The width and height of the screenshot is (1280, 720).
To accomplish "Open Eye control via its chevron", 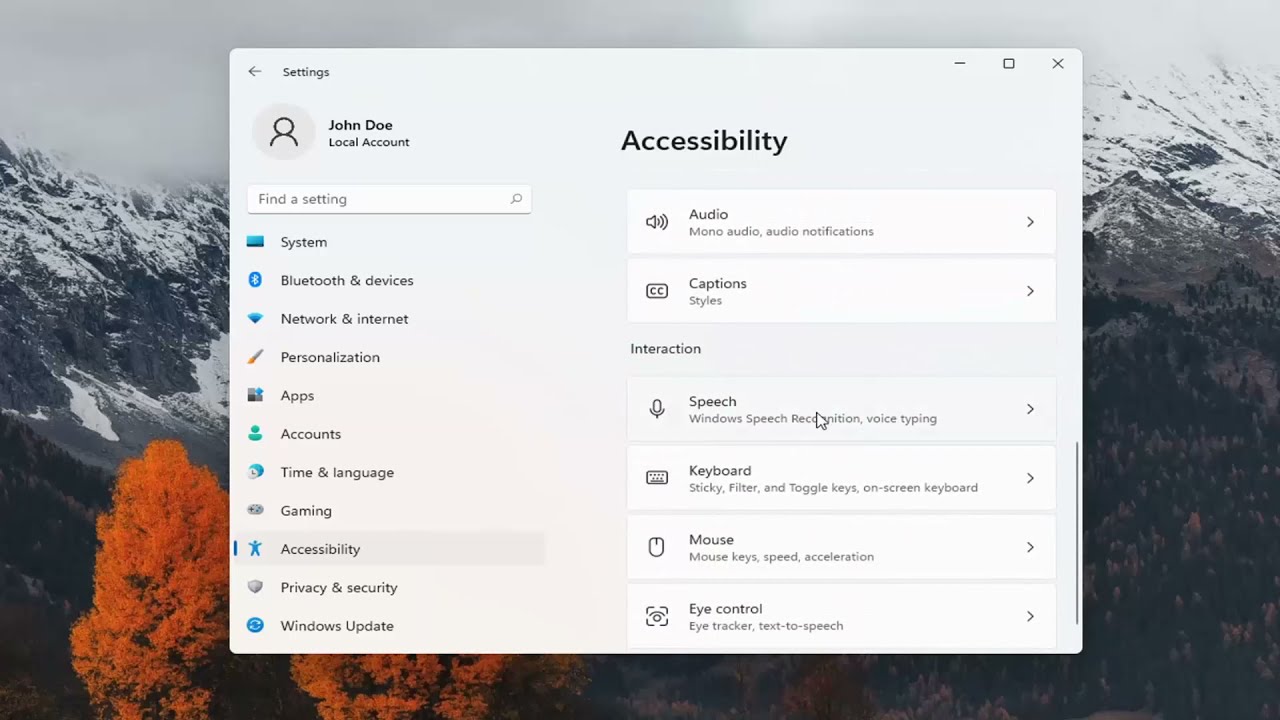I will pos(1030,616).
